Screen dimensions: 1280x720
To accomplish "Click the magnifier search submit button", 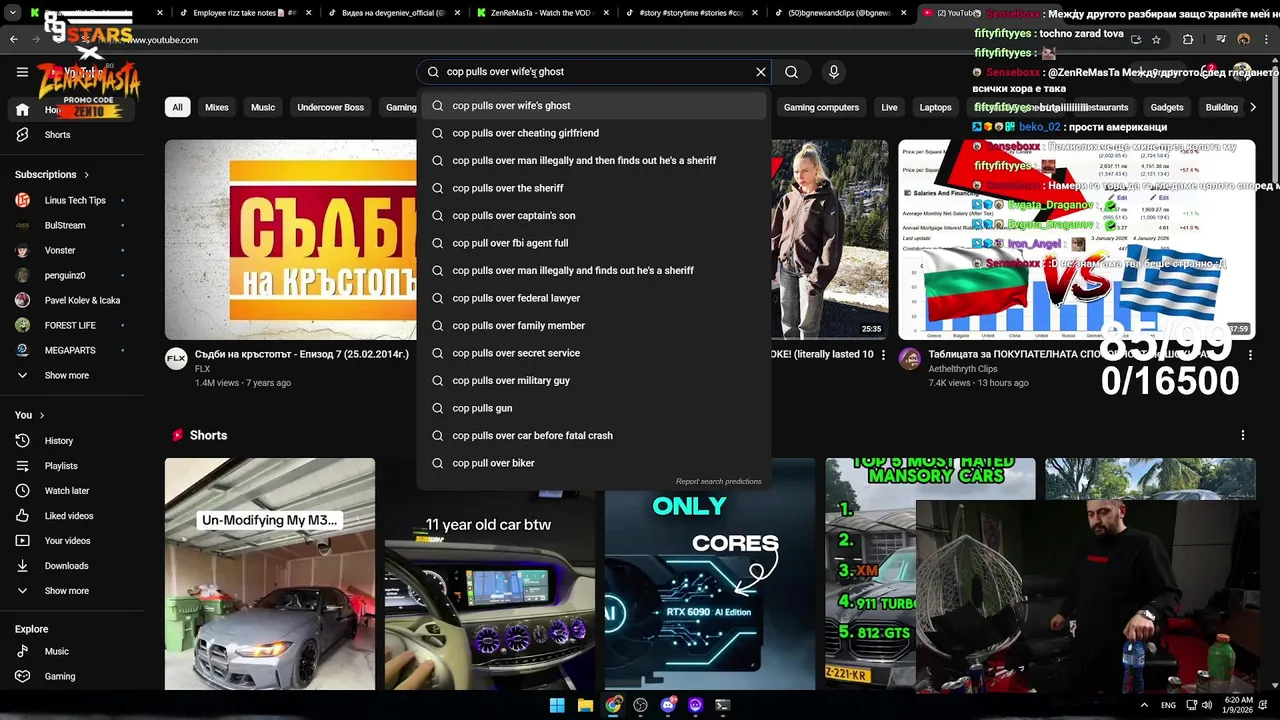I will point(791,72).
